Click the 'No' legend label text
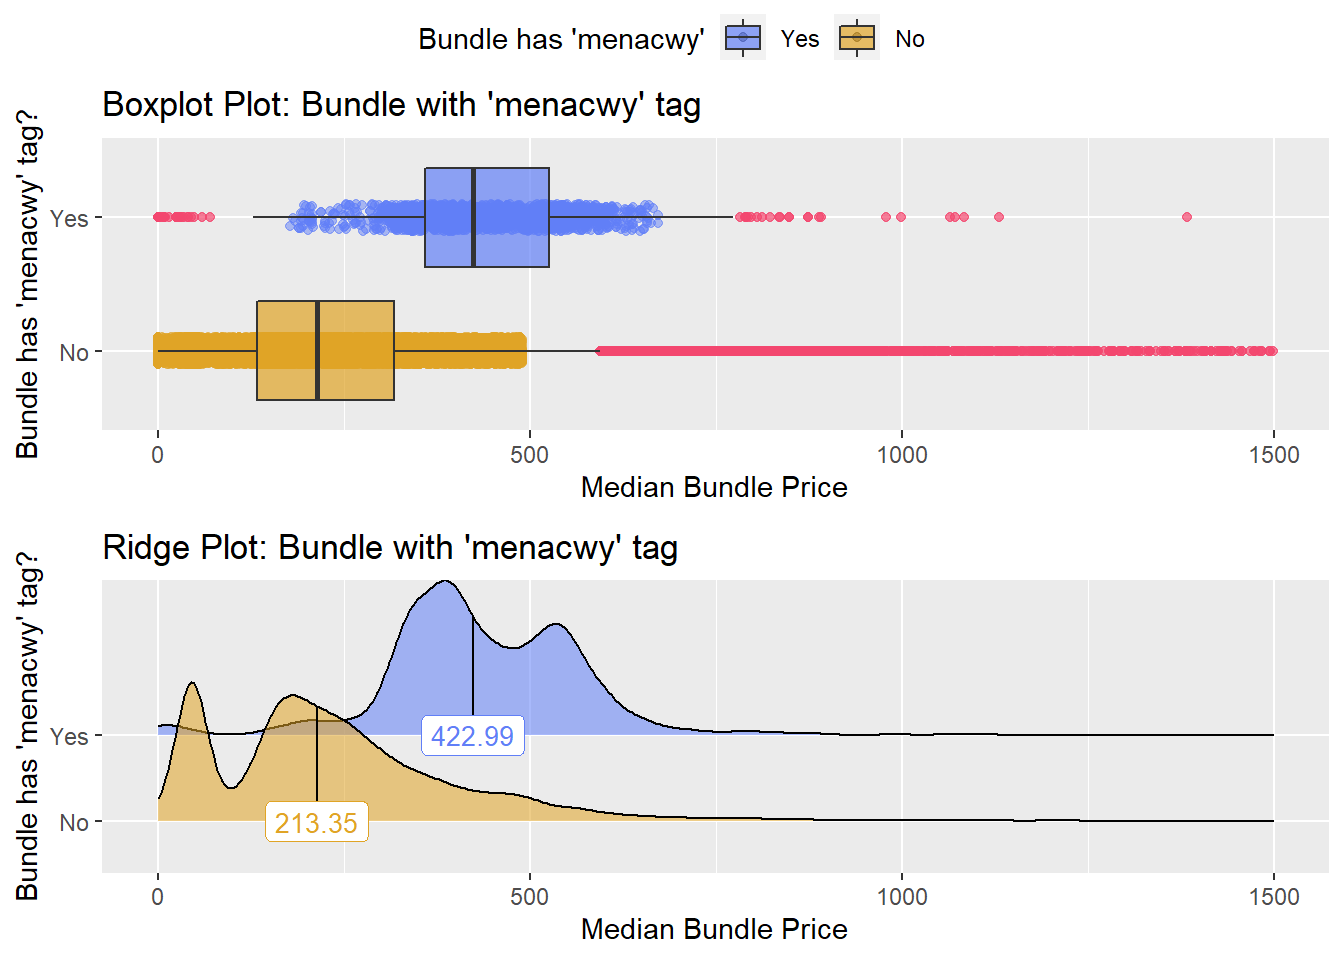Viewport: 1344px width, 960px height. (x=910, y=39)
